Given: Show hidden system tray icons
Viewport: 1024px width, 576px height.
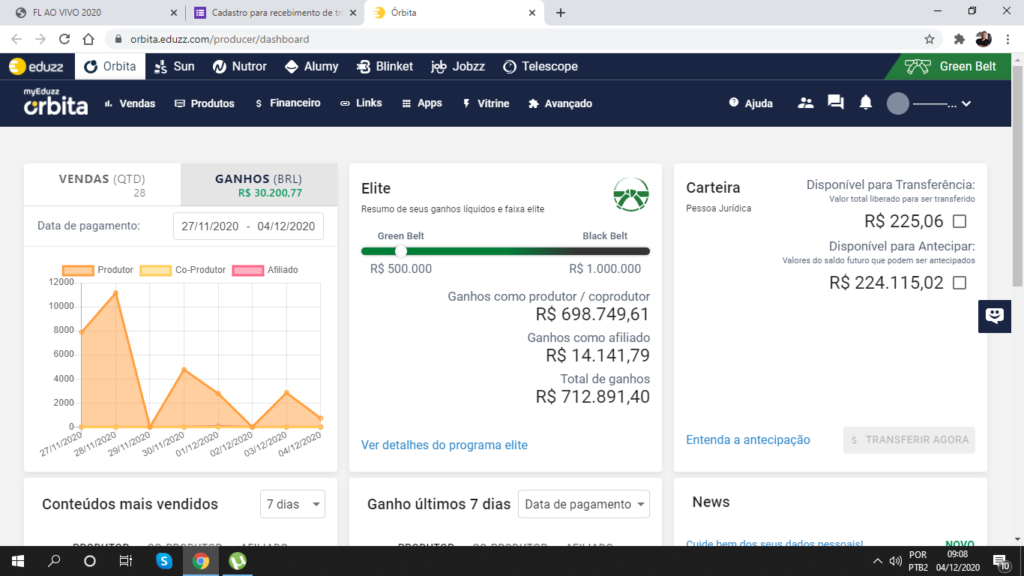Looking at the screenshot, I should pos(877,561).
